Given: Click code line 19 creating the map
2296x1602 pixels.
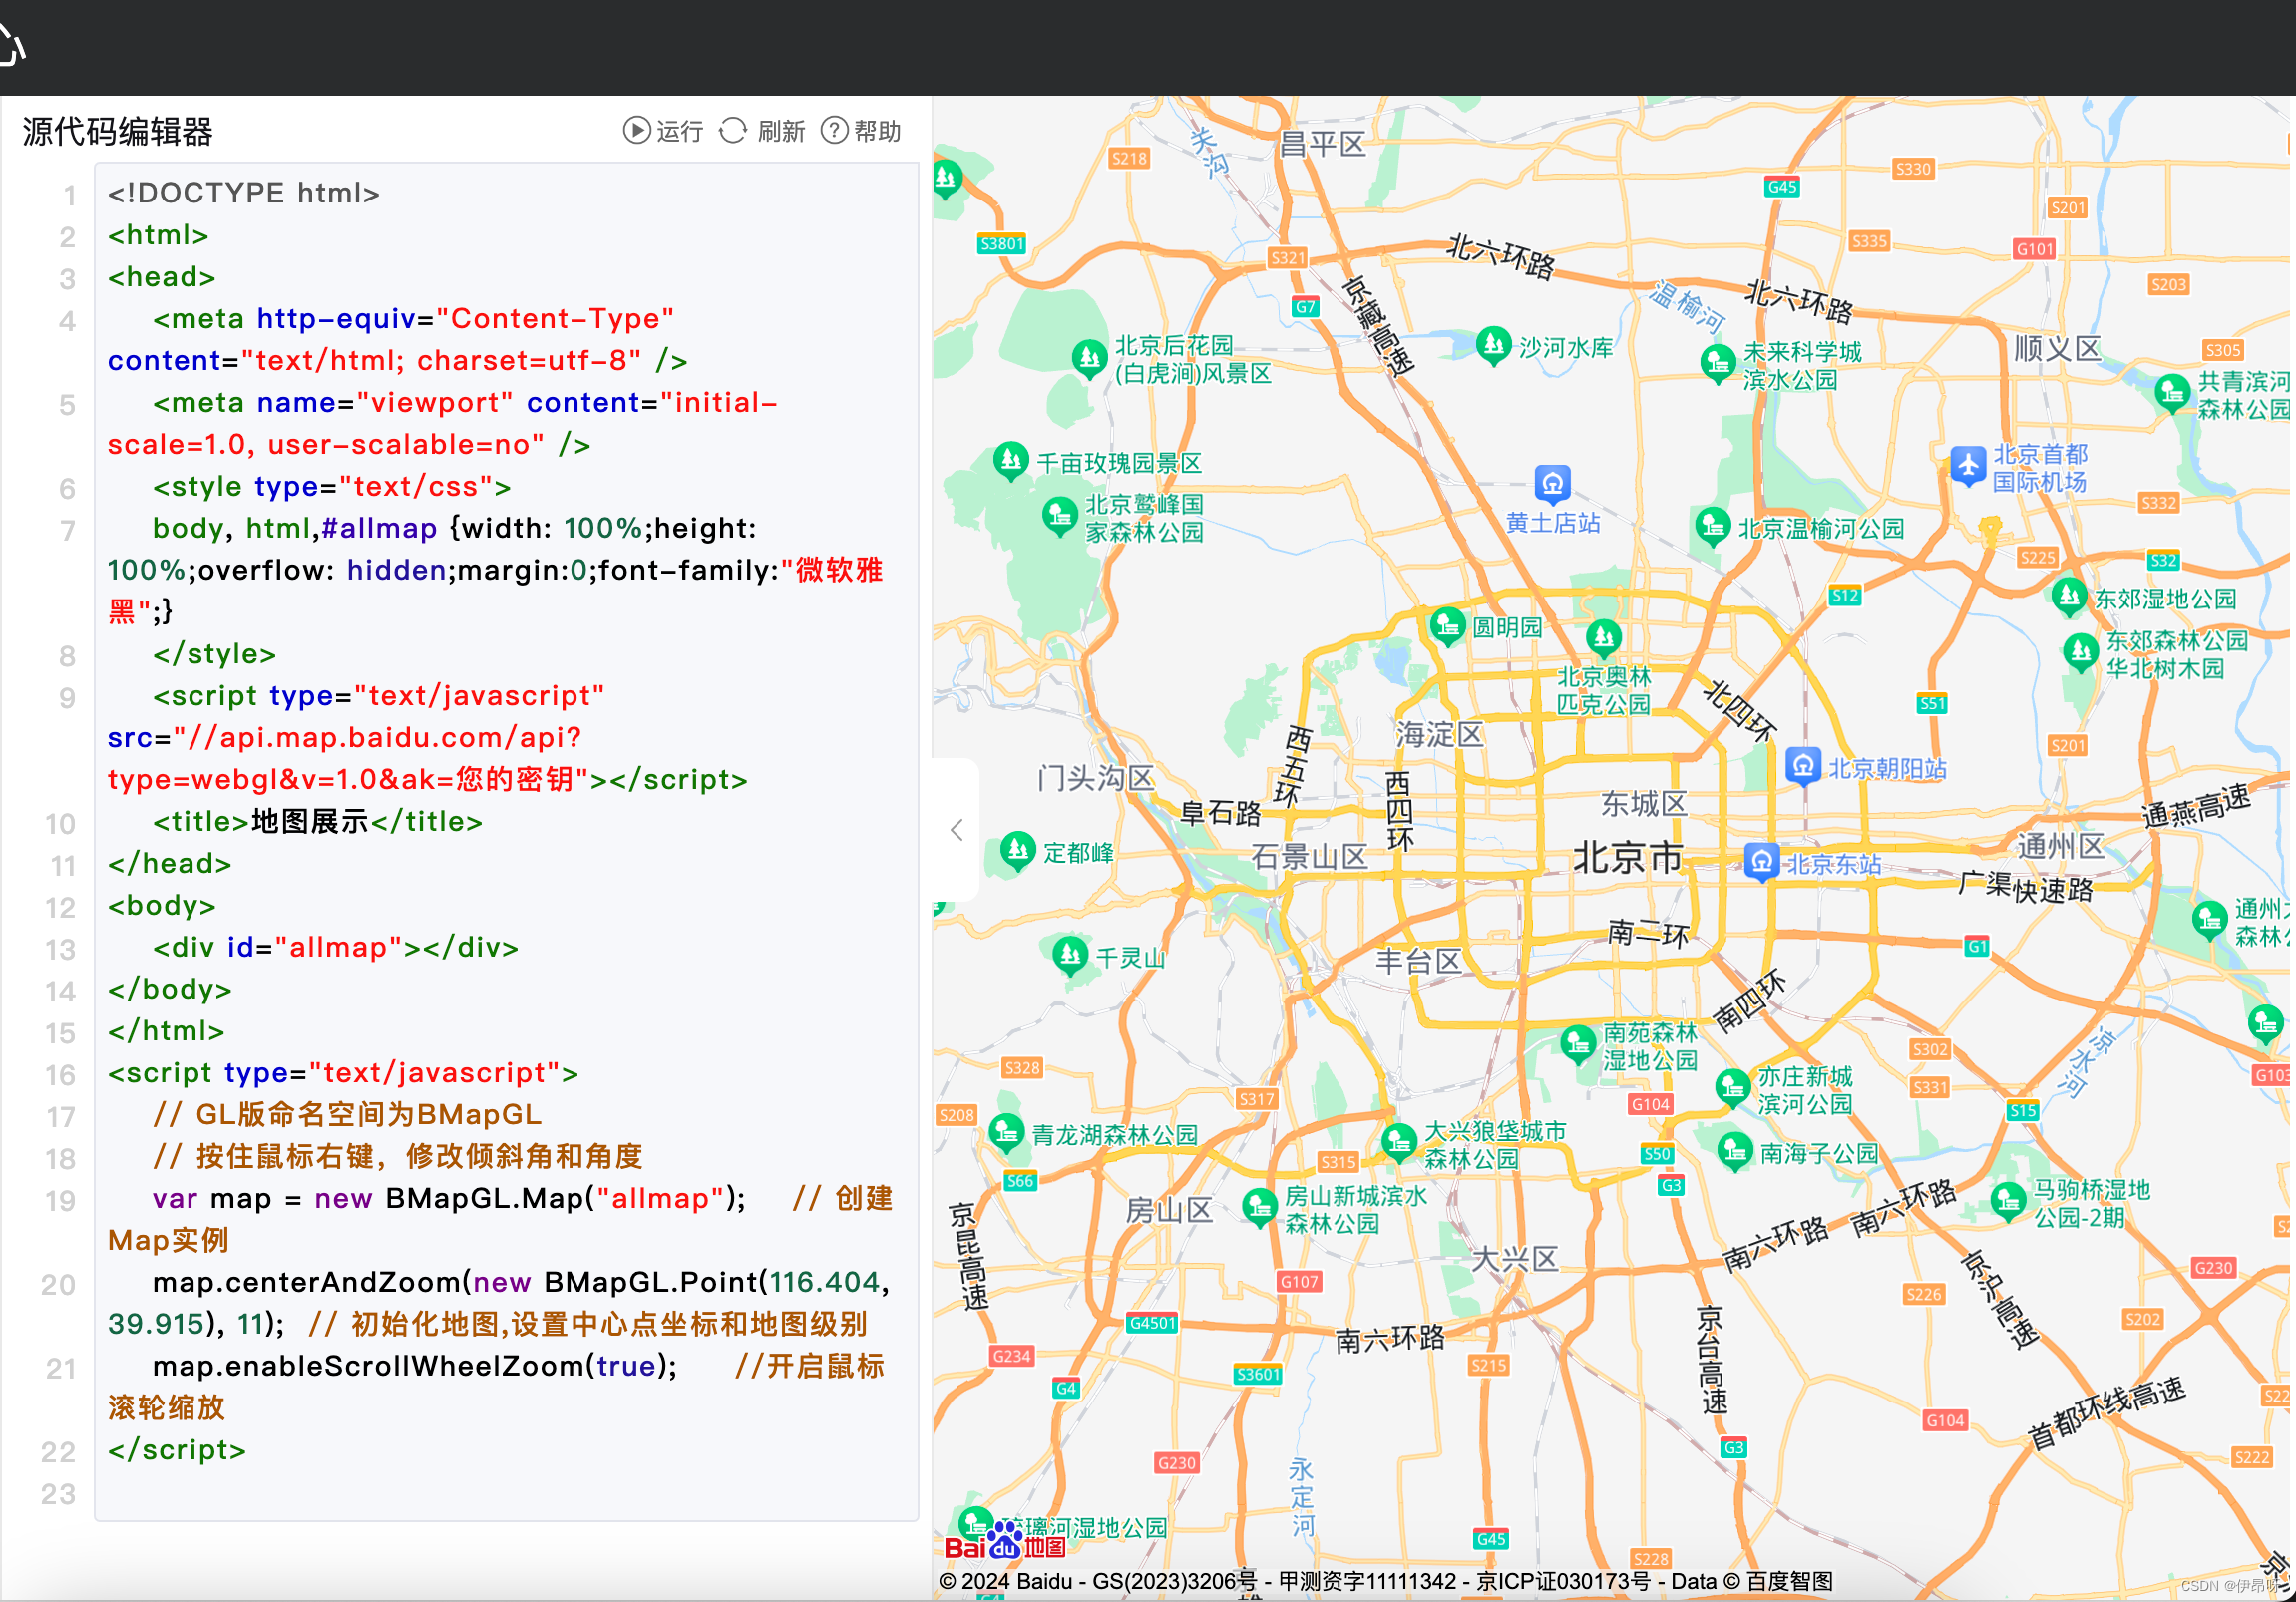Looking at the screenshot, I should tap(500, 1219).
